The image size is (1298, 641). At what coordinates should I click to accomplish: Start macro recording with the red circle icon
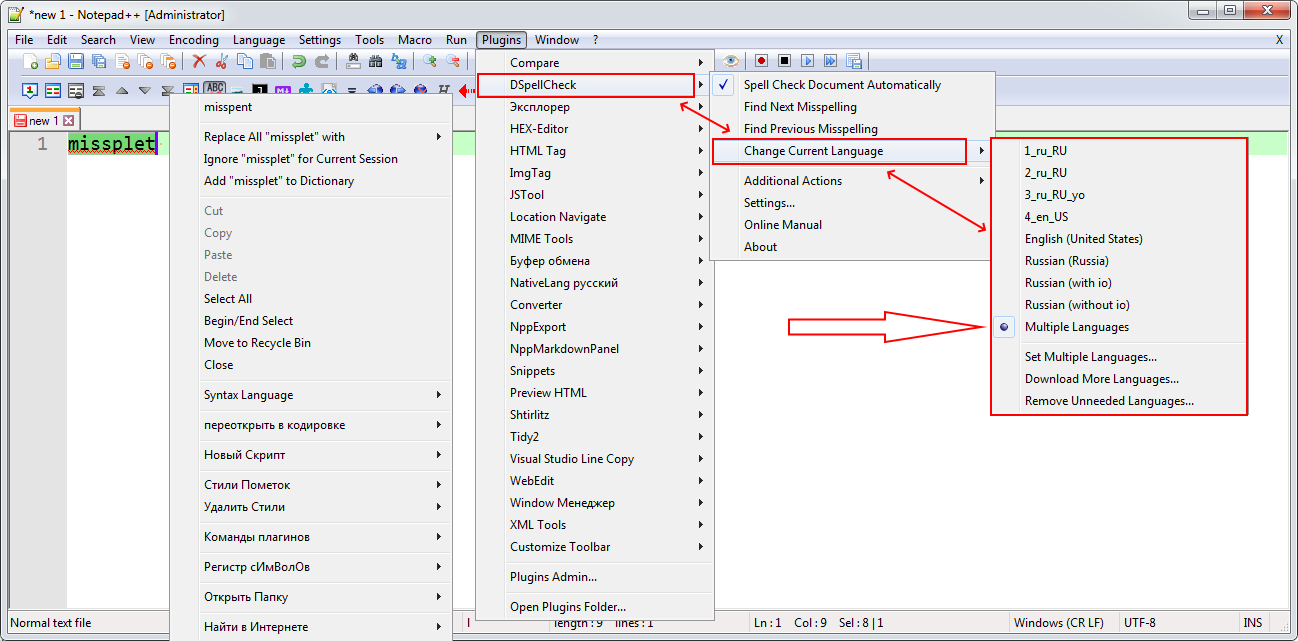coord(762,62)
